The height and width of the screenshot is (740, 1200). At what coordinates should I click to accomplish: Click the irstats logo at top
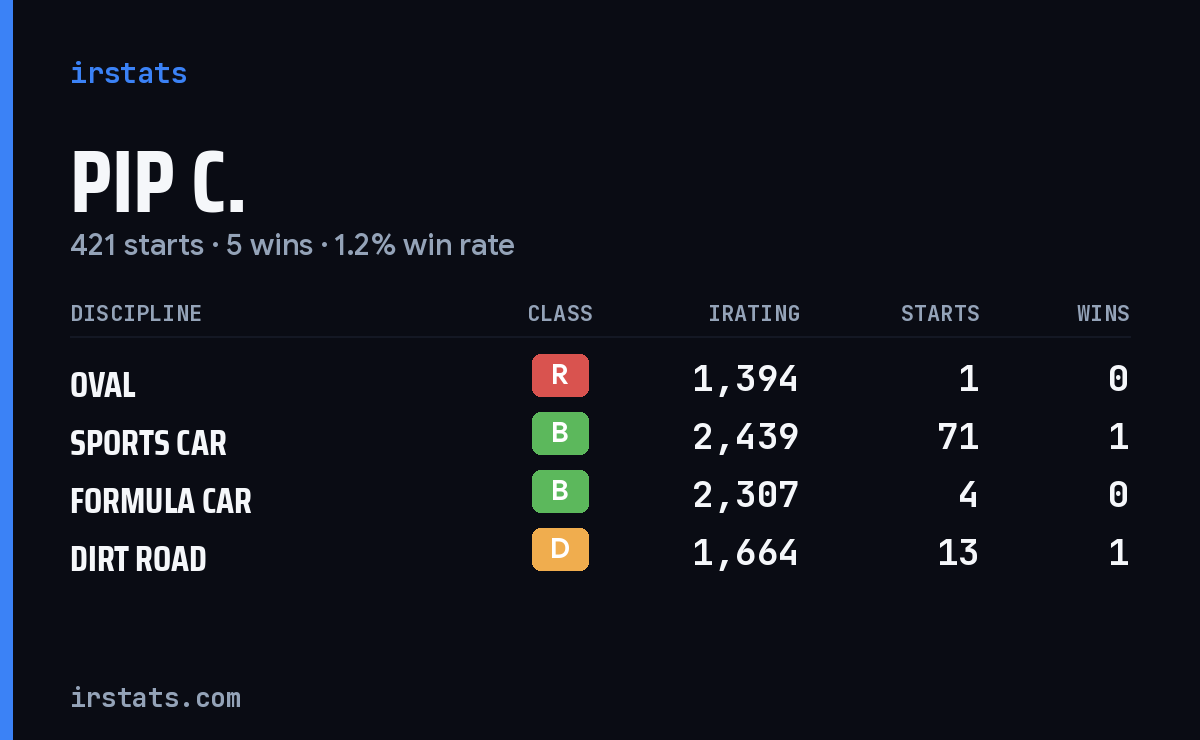pos(128,73)
